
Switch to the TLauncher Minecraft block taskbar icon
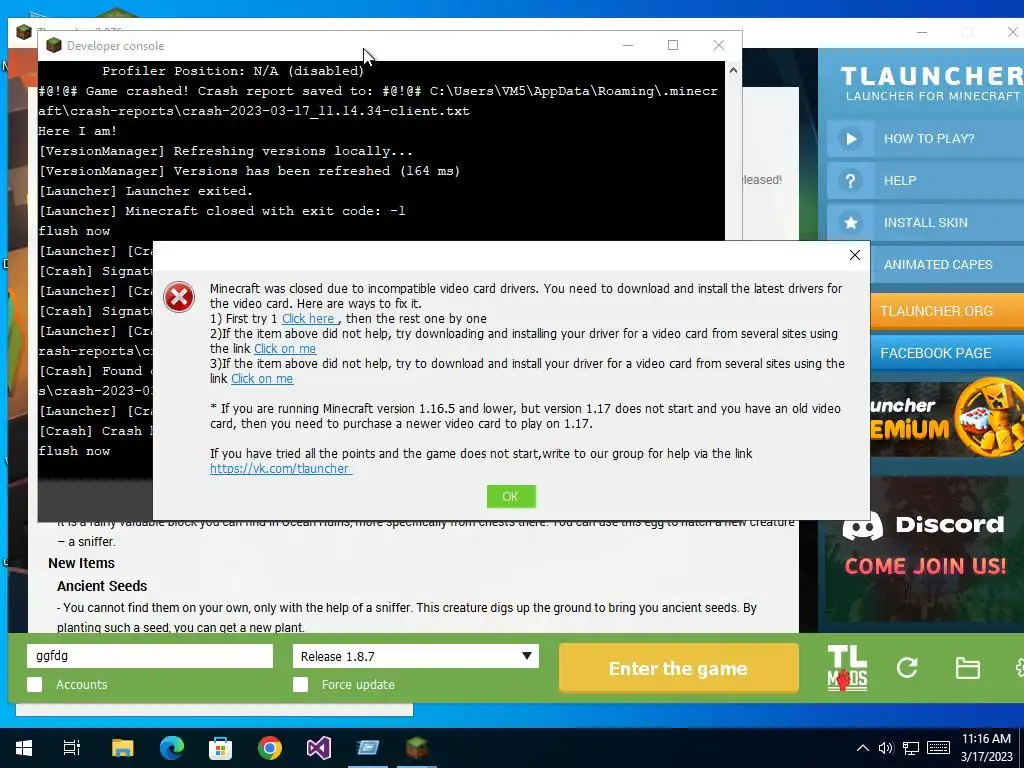pyautogui.click(x=417, y=748)
